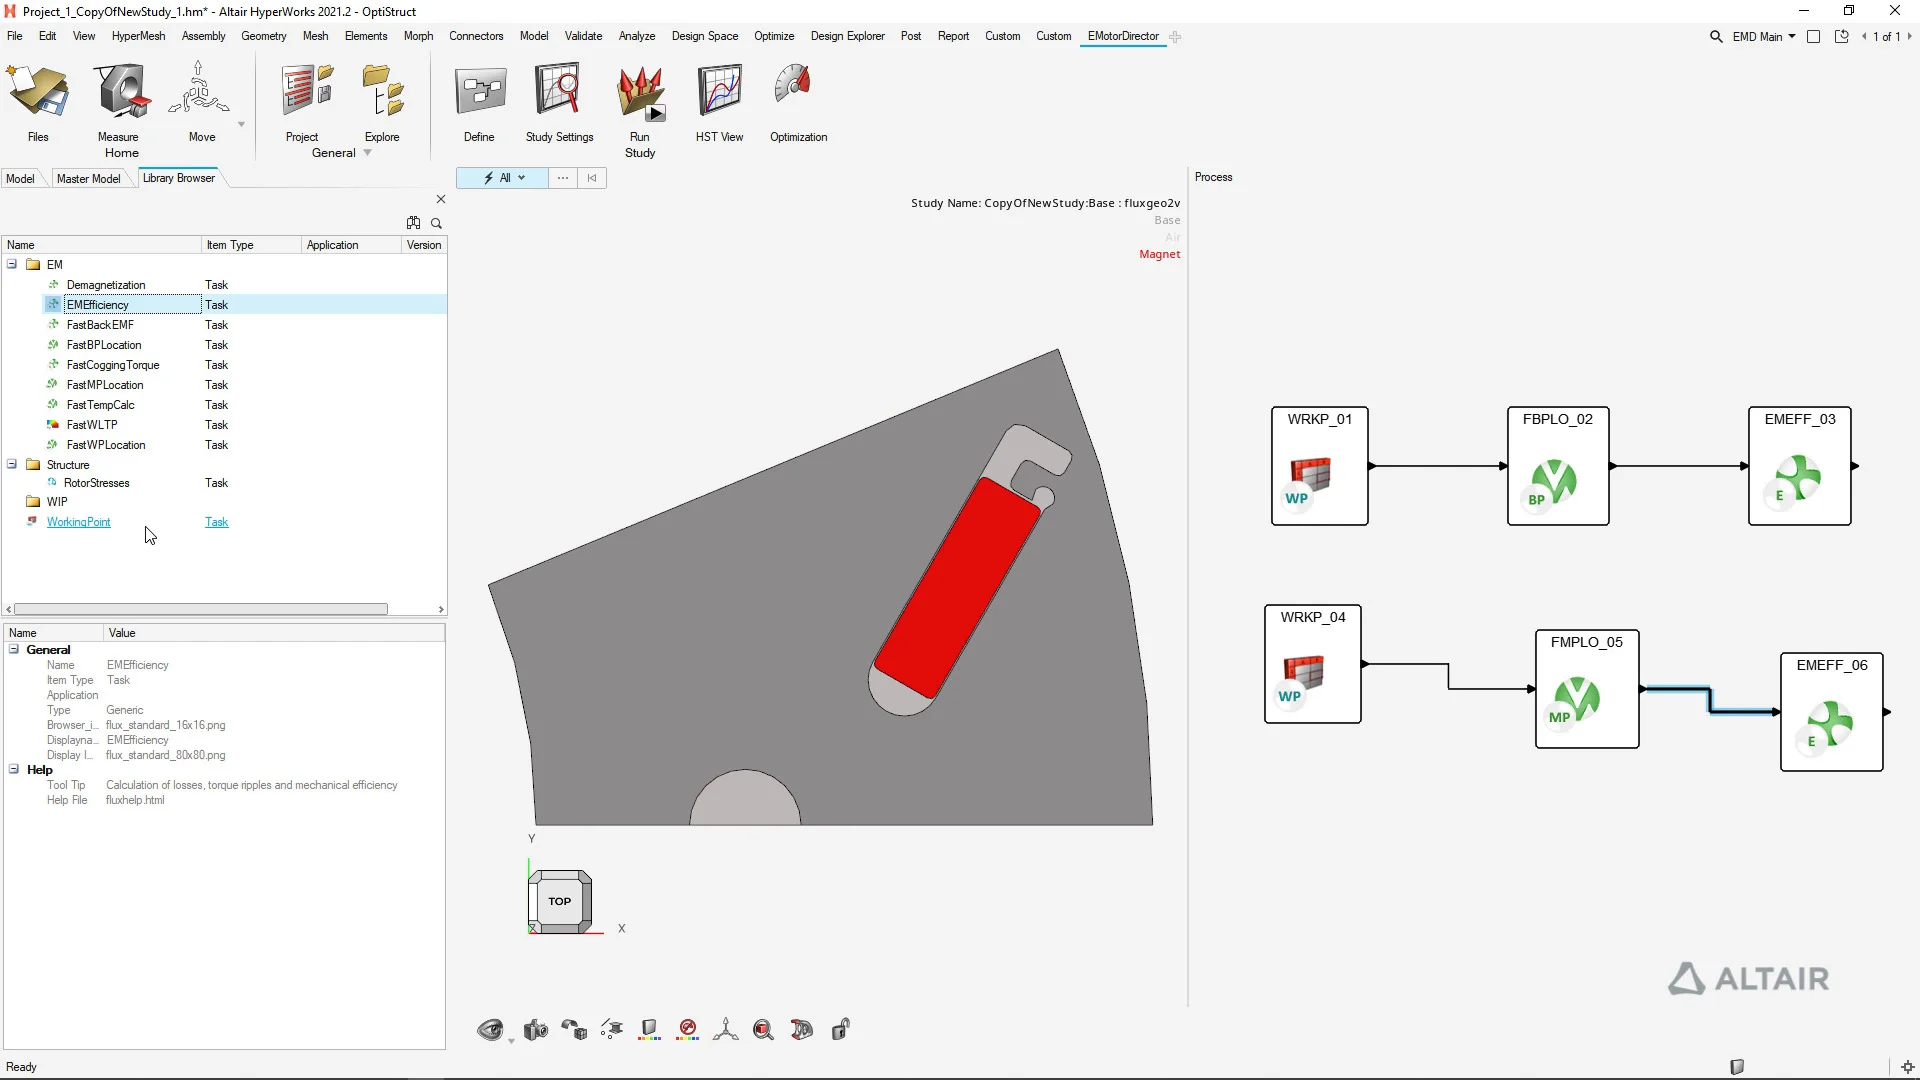Open the Files ribbon tool
Viewport: 1920px width, 1080px height.
point(38,103)
